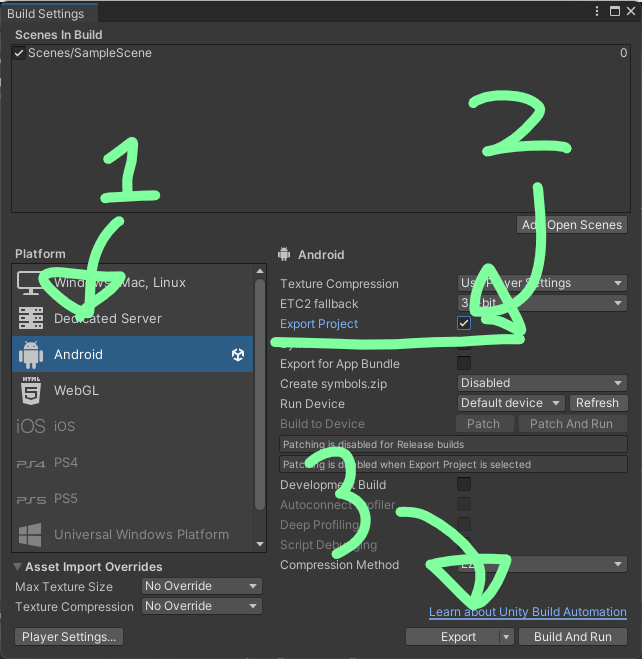This screenshot has width=642, height=659.
Task: Click the PS4 logo icon
Action: tap(31, 464)
